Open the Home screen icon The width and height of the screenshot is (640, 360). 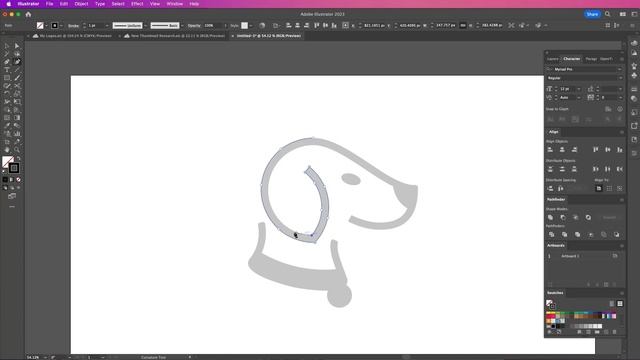[28, 14]
